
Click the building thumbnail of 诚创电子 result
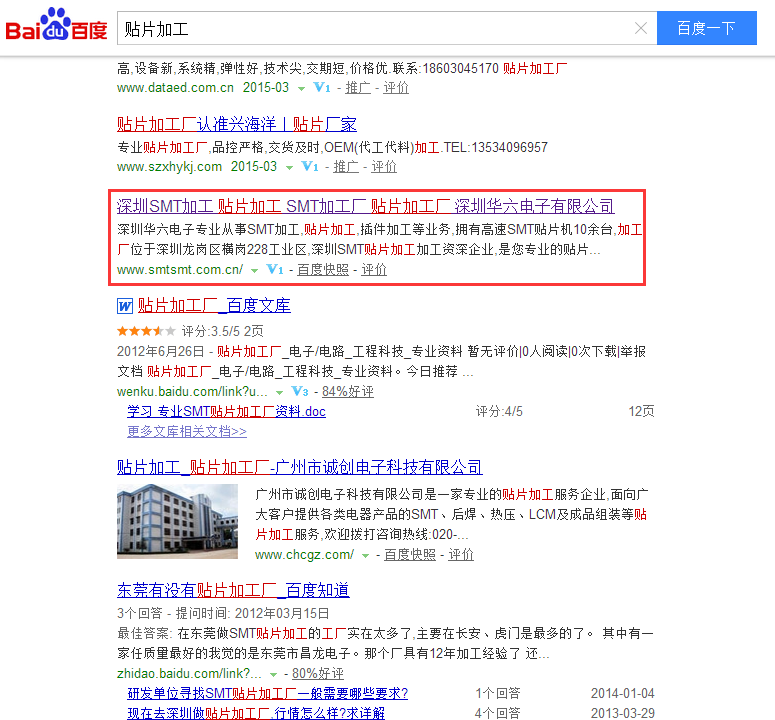177,521
